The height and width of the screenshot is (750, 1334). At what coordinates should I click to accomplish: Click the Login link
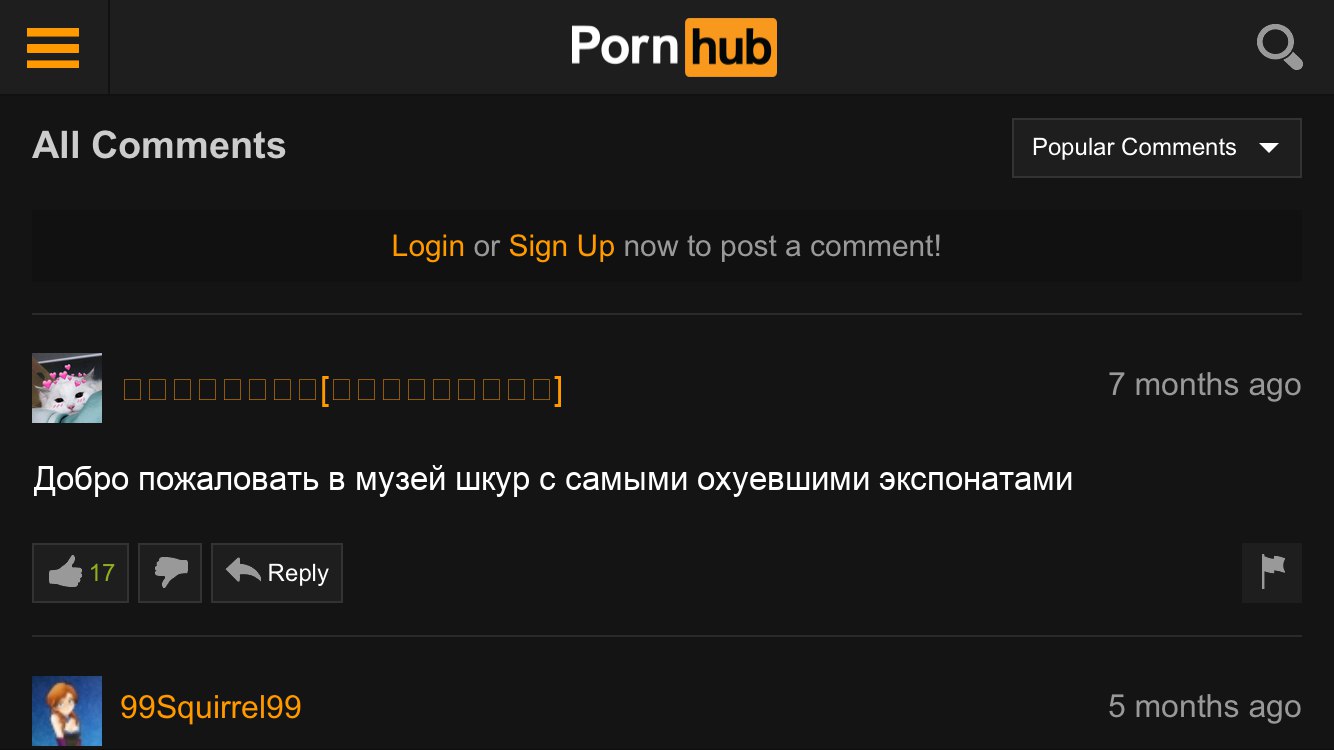428,246
